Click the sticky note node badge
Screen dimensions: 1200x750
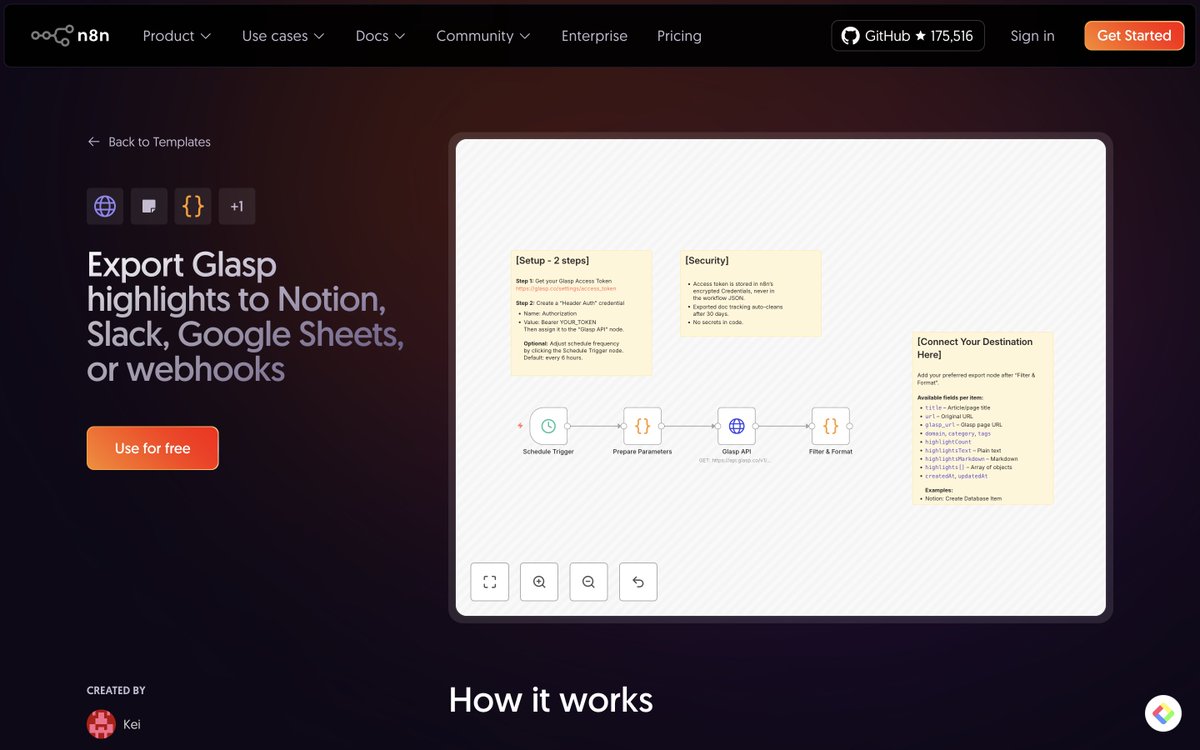[x=149, y=207]
